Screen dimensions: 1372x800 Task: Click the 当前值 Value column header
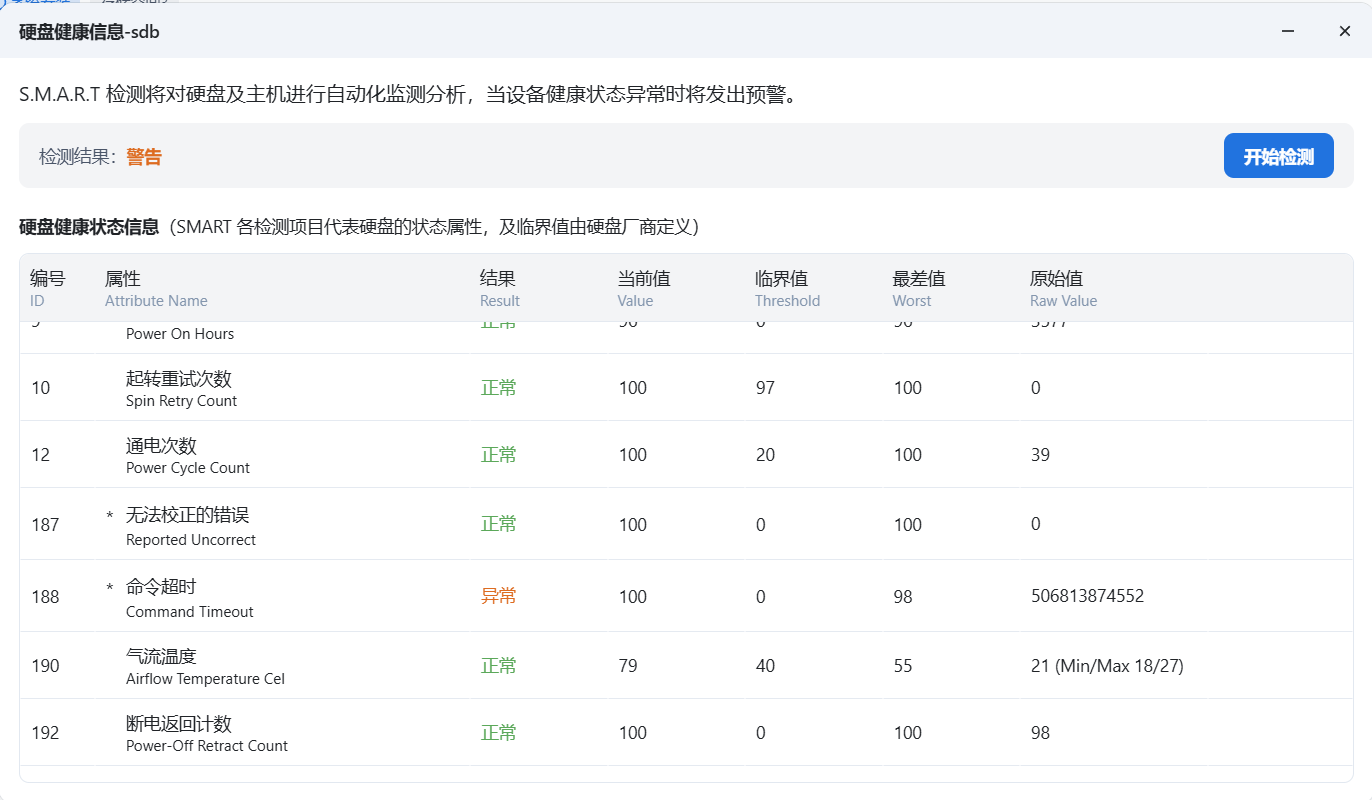pos(644,288)
